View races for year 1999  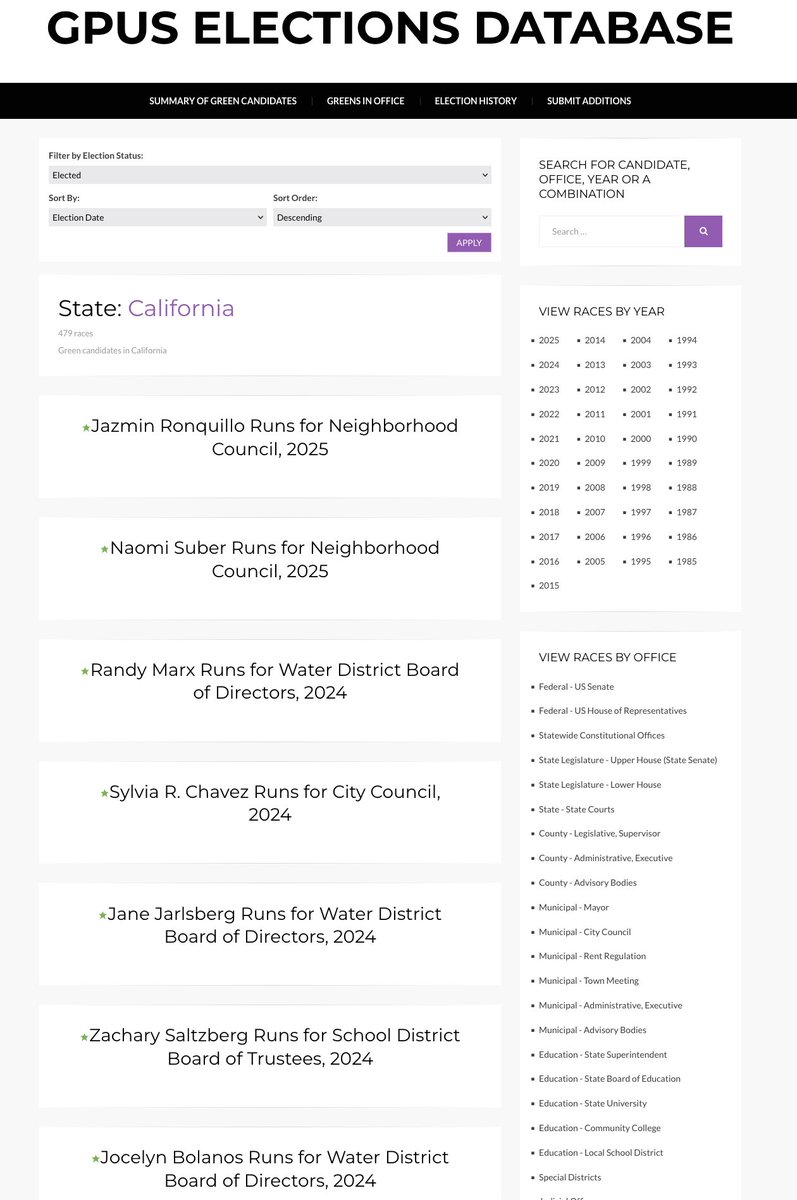(x=640, y=463)
